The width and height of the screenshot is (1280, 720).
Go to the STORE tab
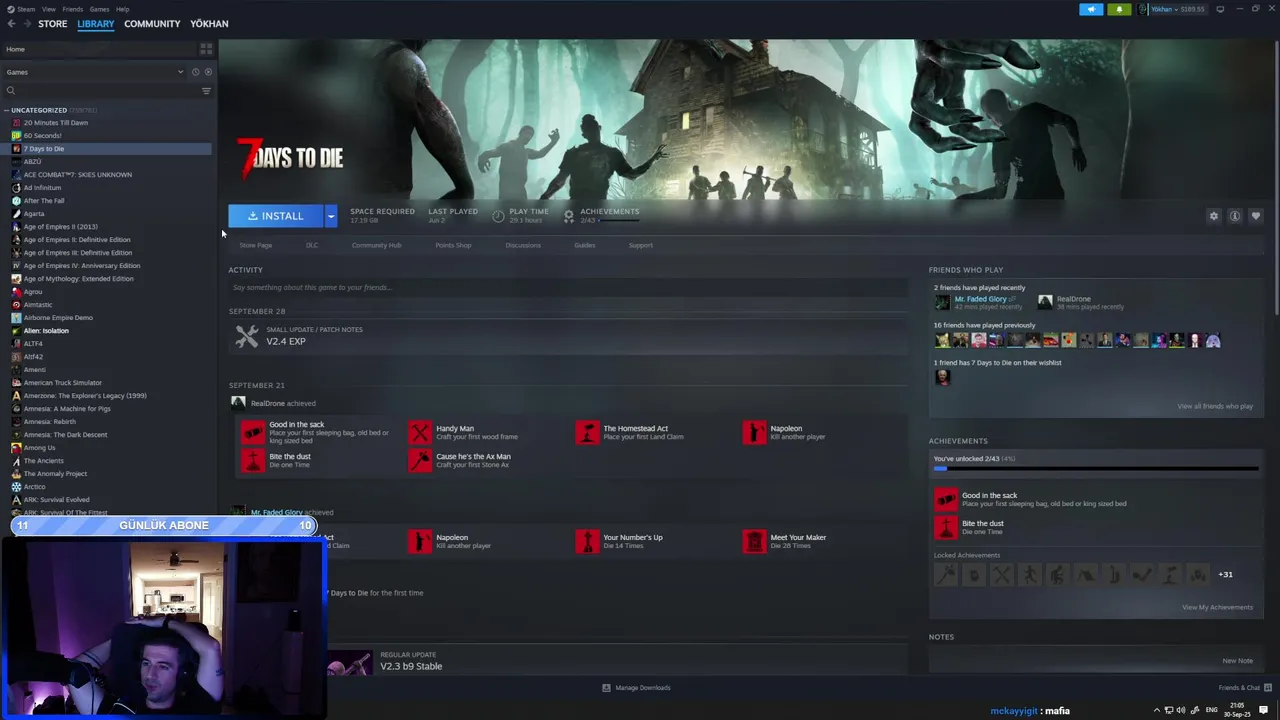53,24
